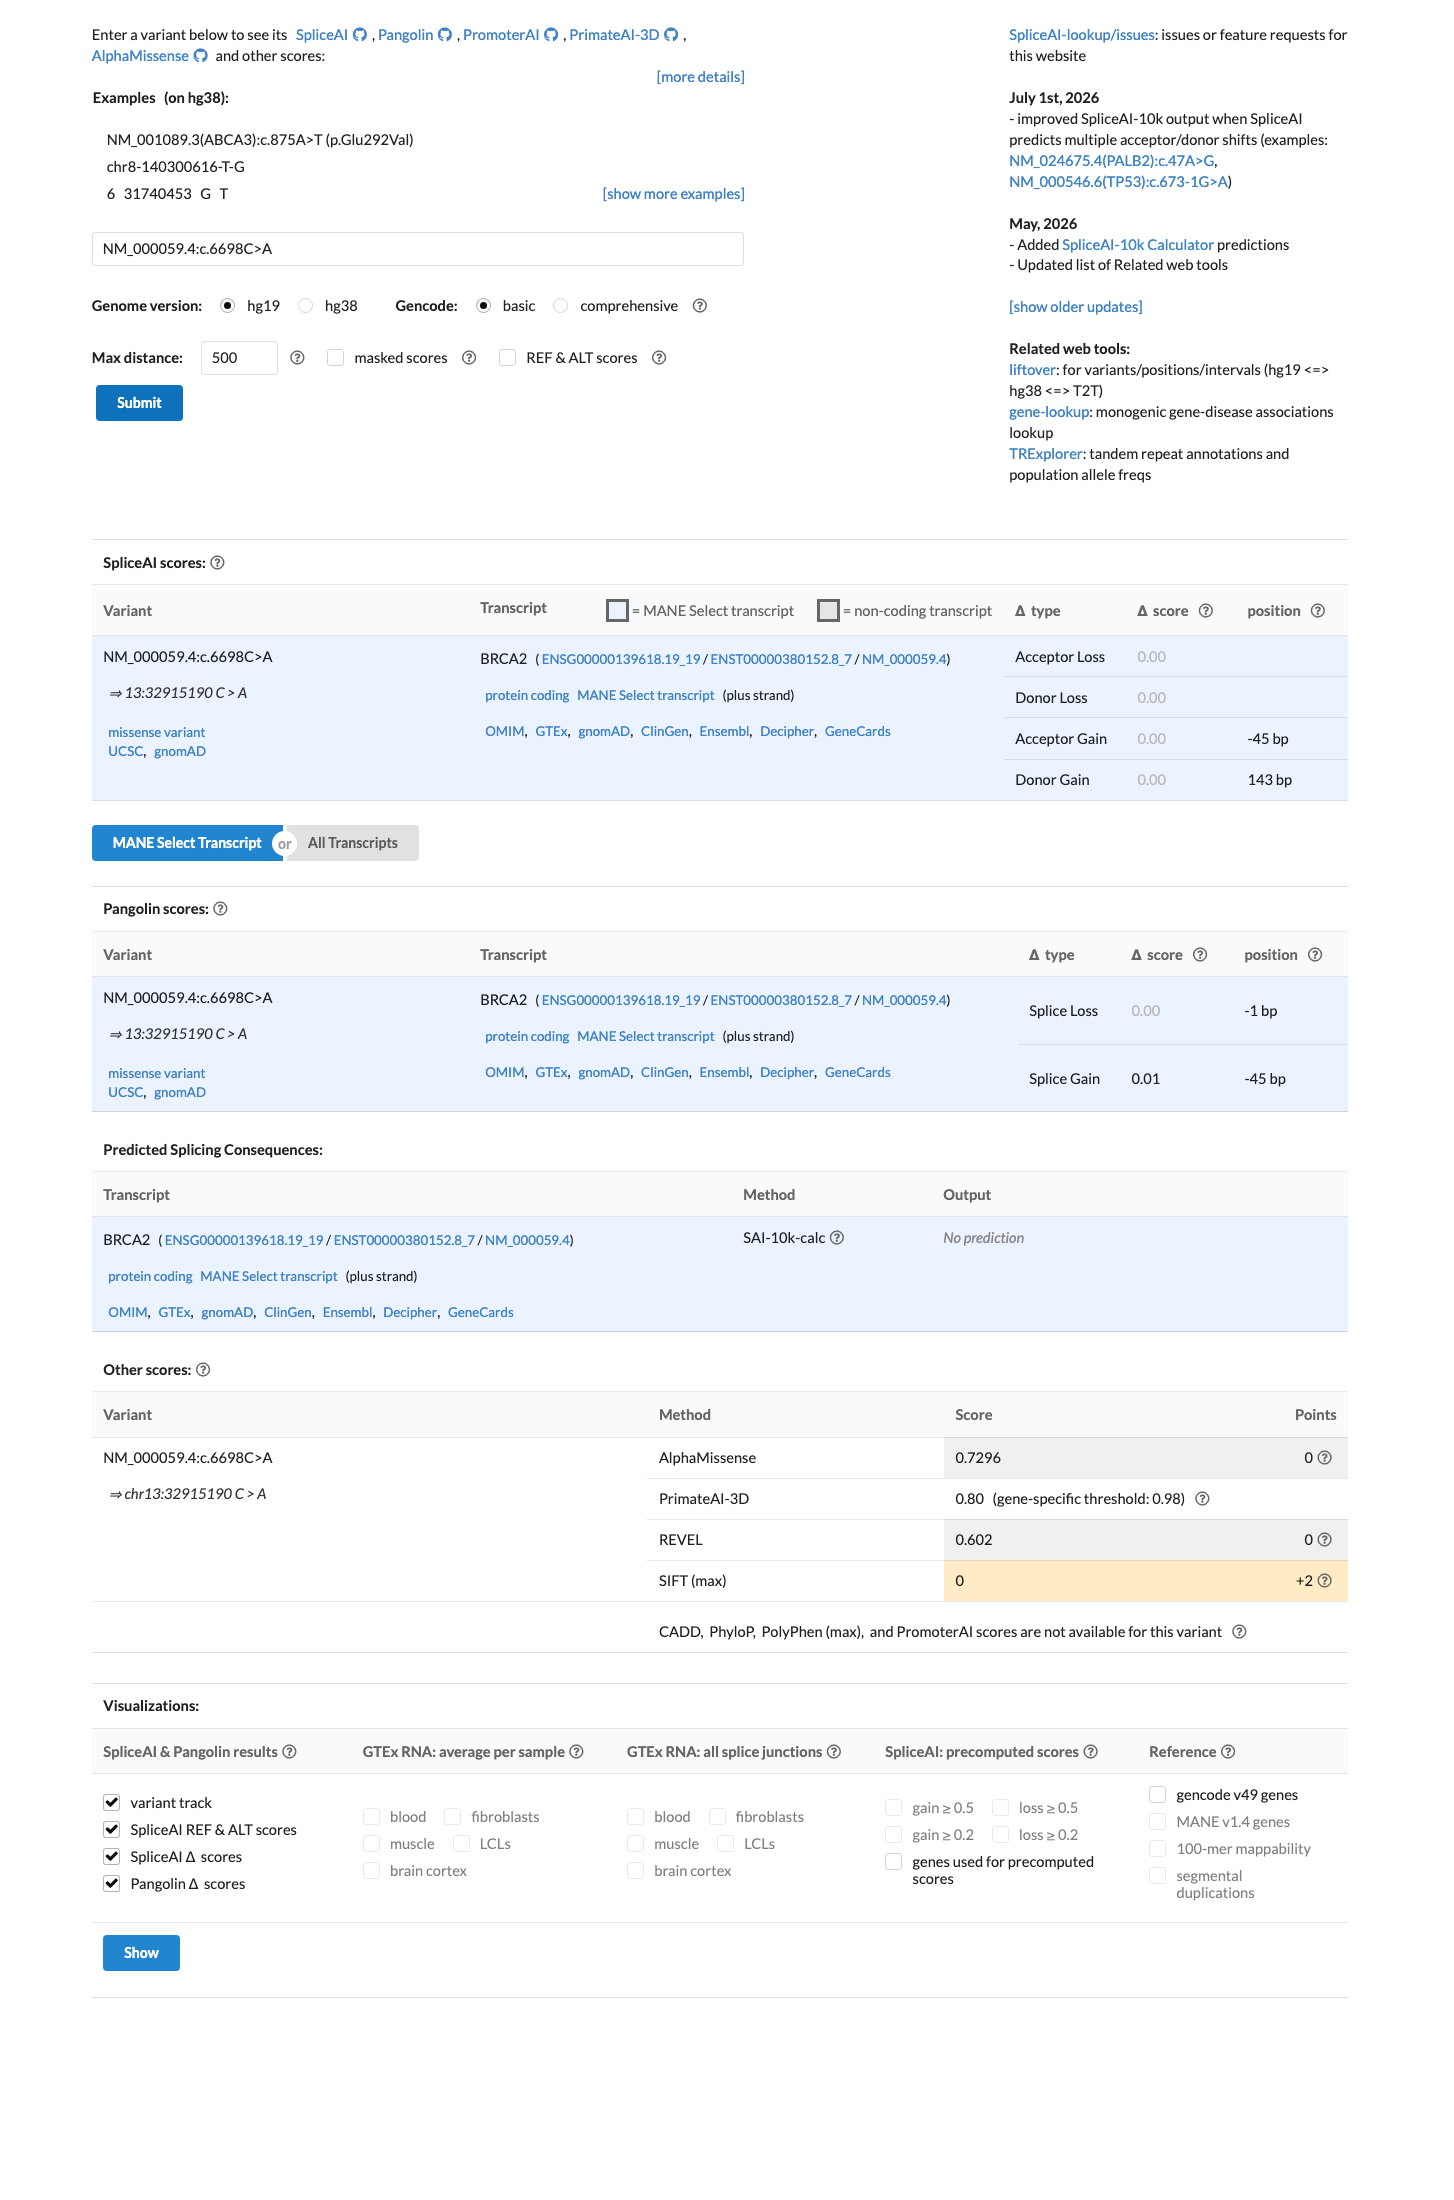Select the hg19 genome version radio
The image size is (1454, 2200).
point(228,306)
